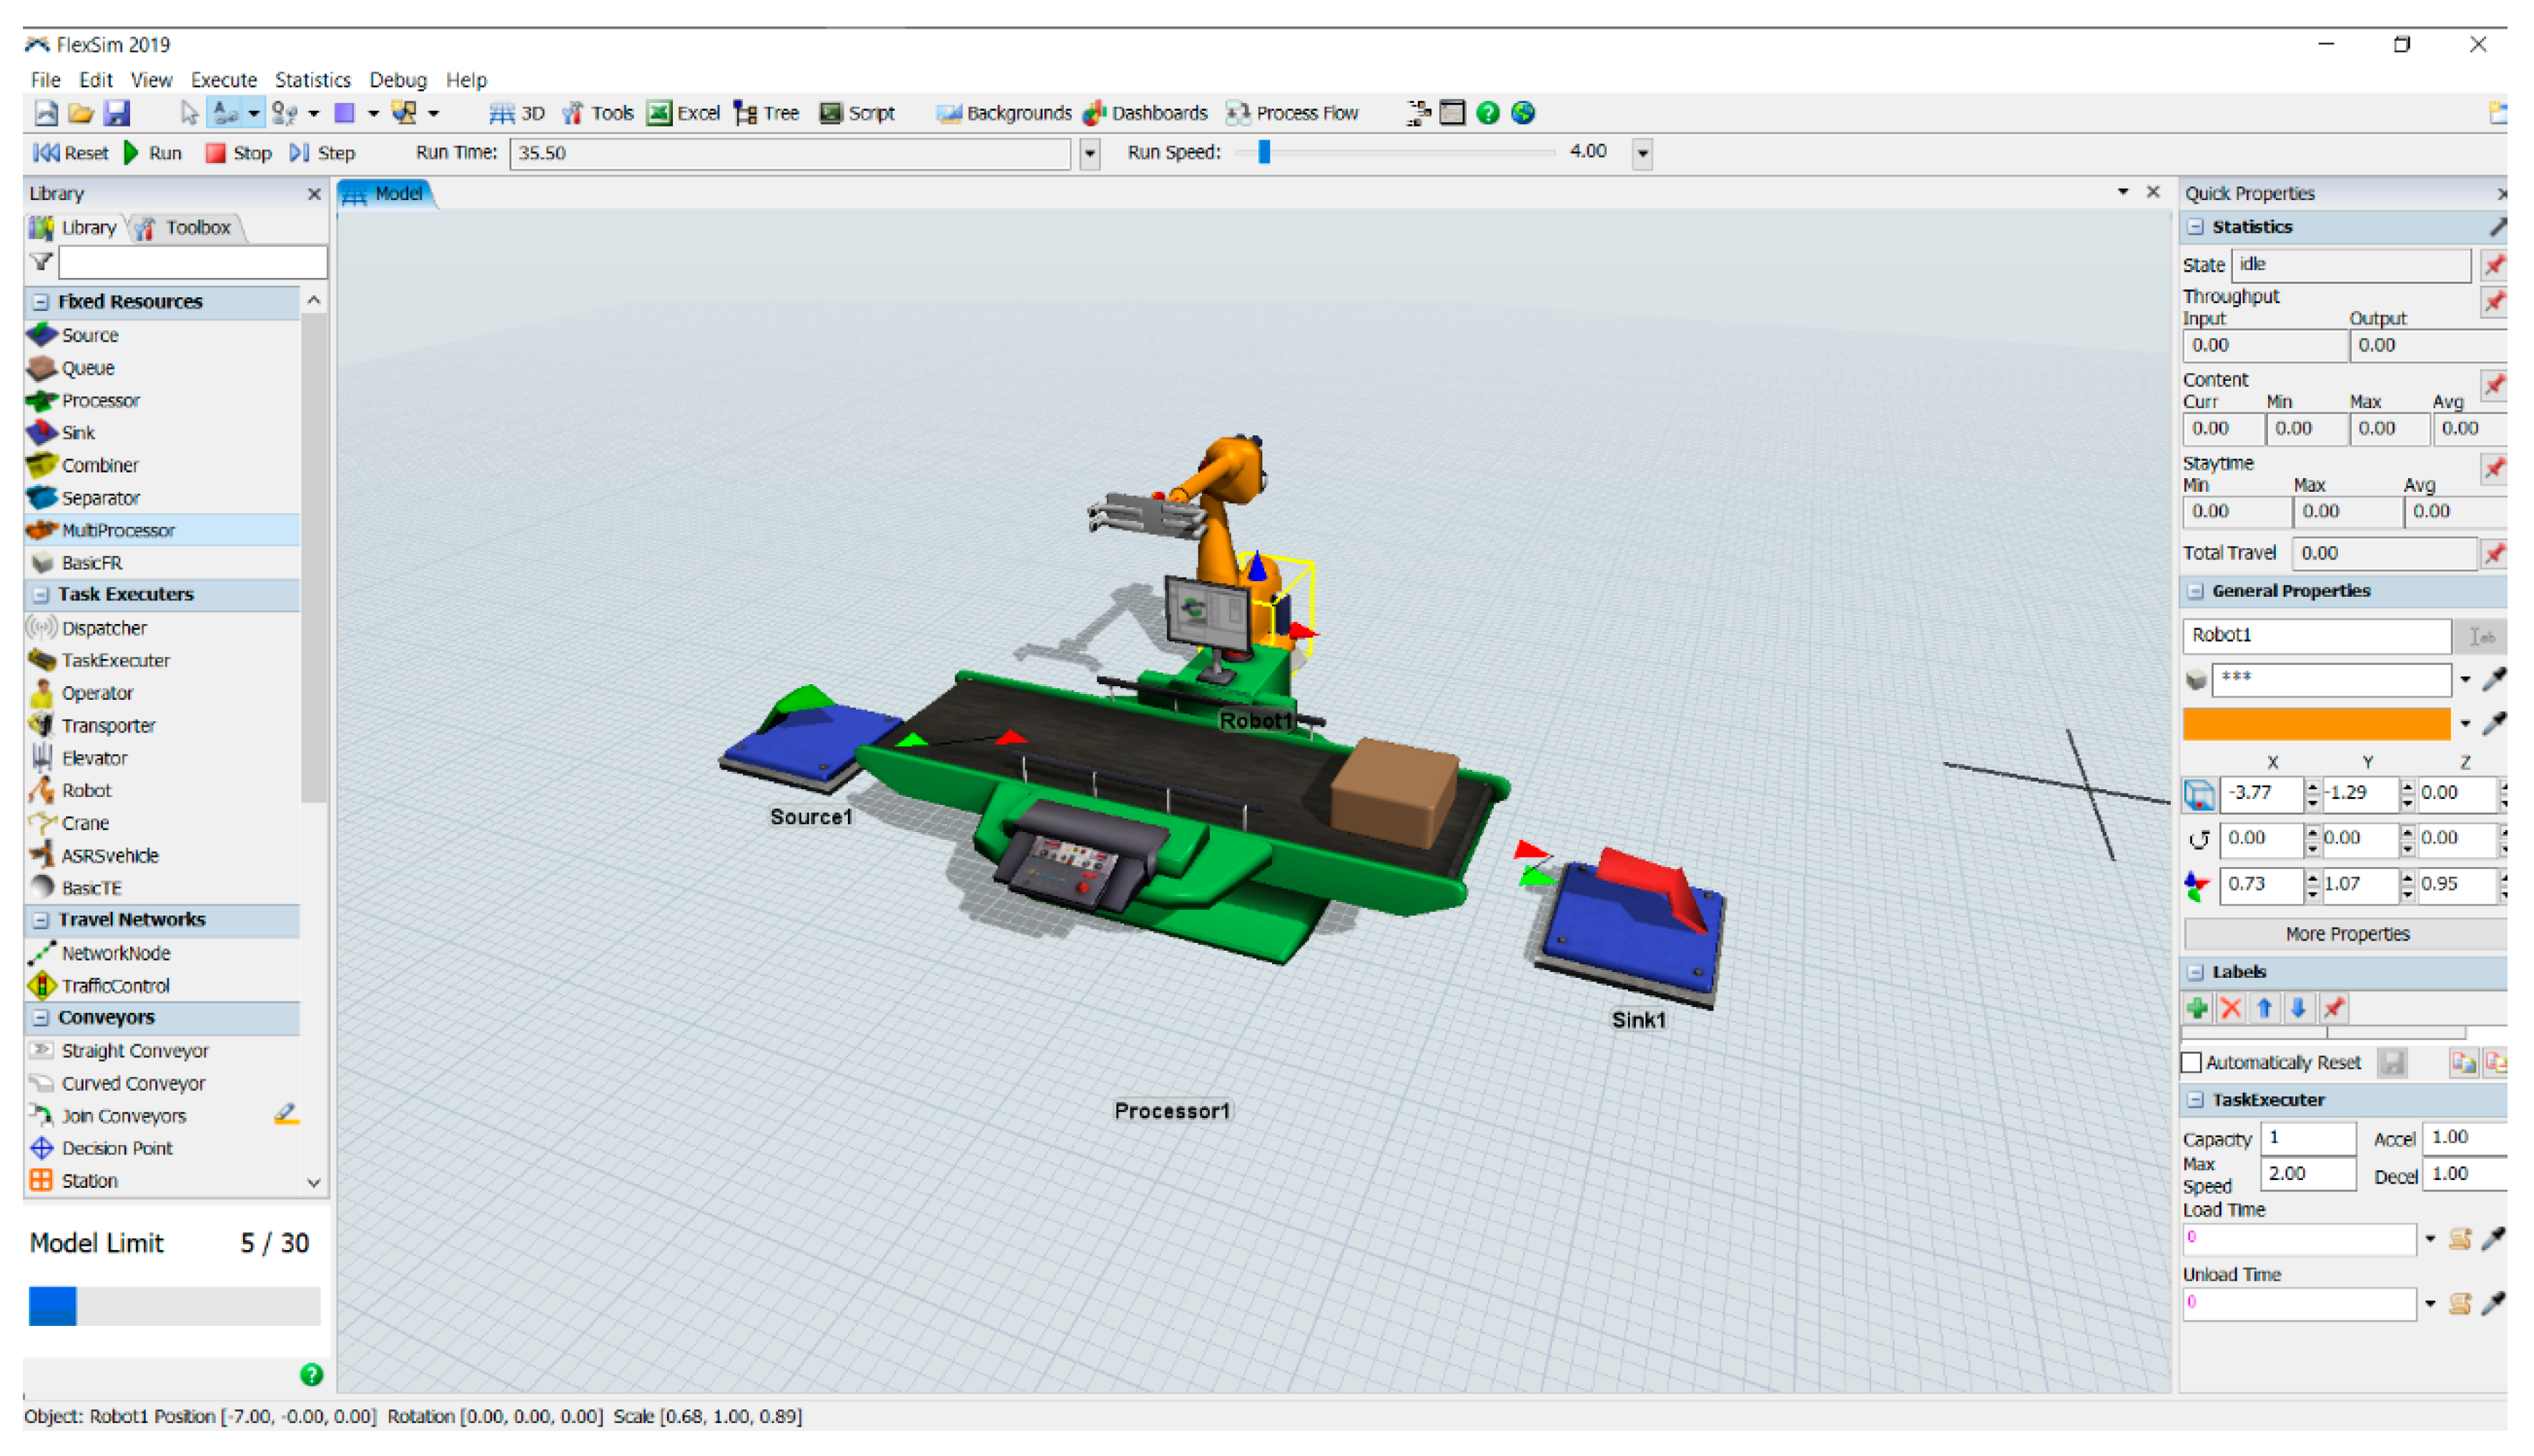Step the simulation forward one event
The image size is (2534, 1456).
(x=323, y=153)
